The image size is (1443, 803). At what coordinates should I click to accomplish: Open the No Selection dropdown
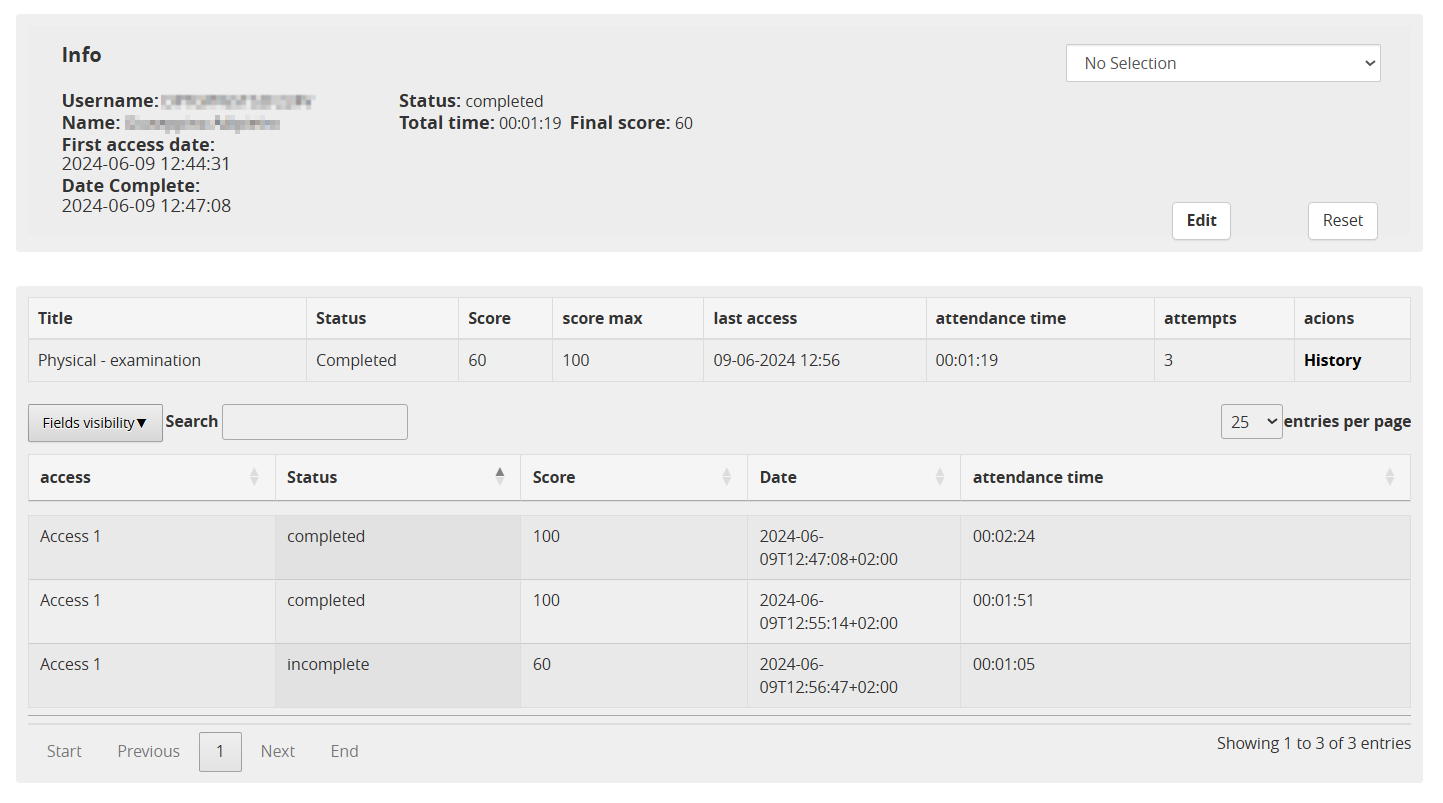[x=1222, y=63]
